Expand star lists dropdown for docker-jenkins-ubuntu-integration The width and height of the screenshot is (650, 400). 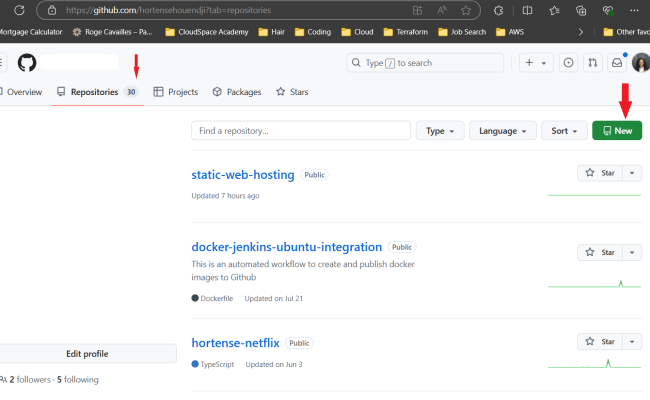632,252
